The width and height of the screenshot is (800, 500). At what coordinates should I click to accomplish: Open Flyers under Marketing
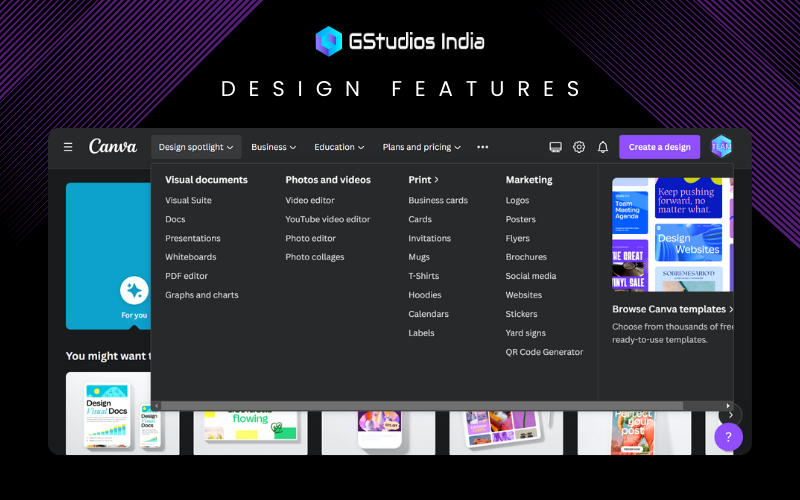pyautogui.click(x=517, y=238)
